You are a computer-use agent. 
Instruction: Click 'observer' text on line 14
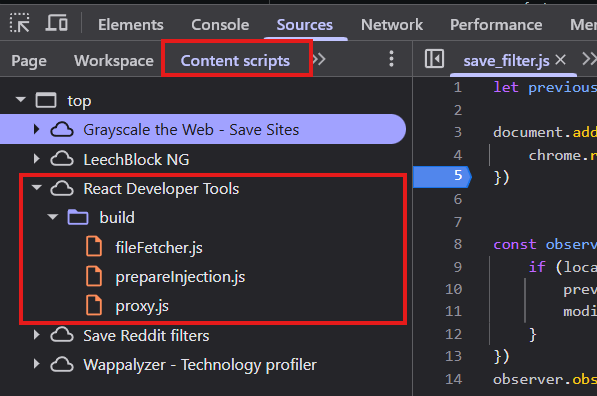click(x=528, y=379)
